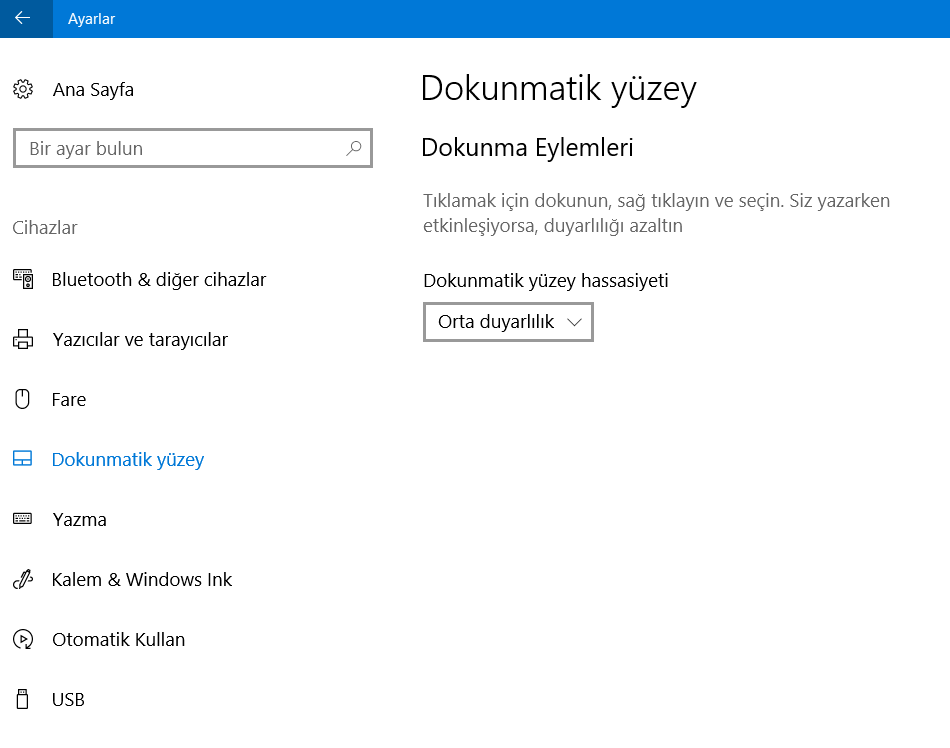
Task: Focus the 'Bir ayar bulun' search field
Action: point(180,148)
